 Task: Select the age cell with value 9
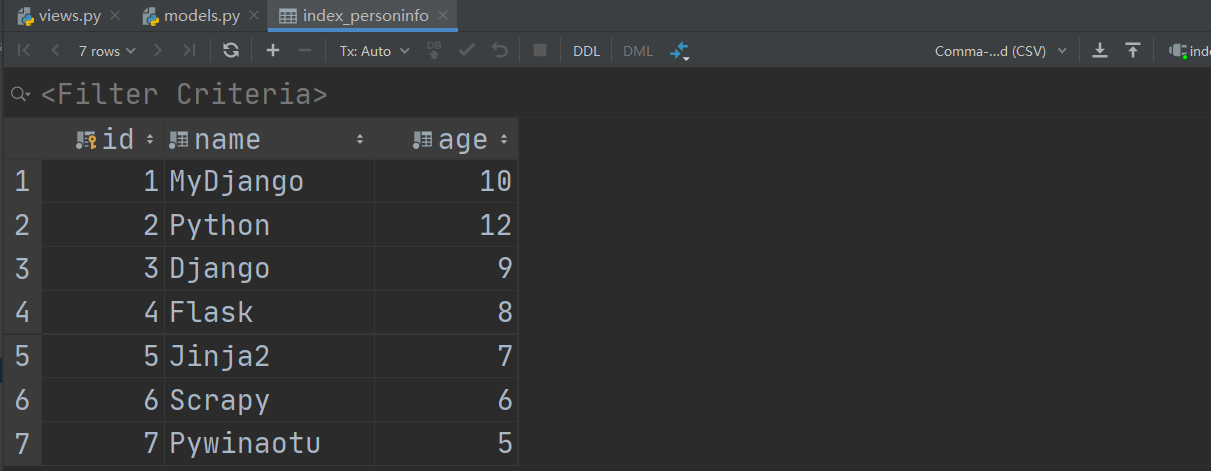coord(446,269)
